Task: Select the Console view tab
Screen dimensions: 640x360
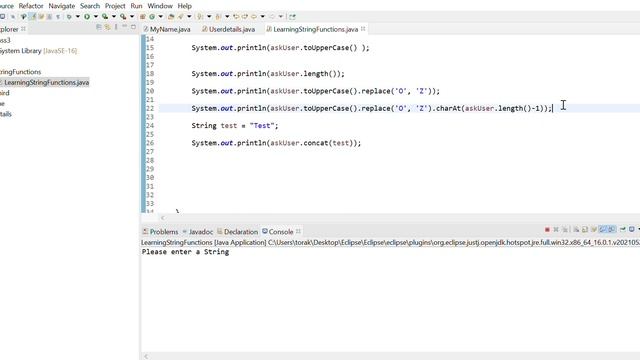Action: pos(278,231)
